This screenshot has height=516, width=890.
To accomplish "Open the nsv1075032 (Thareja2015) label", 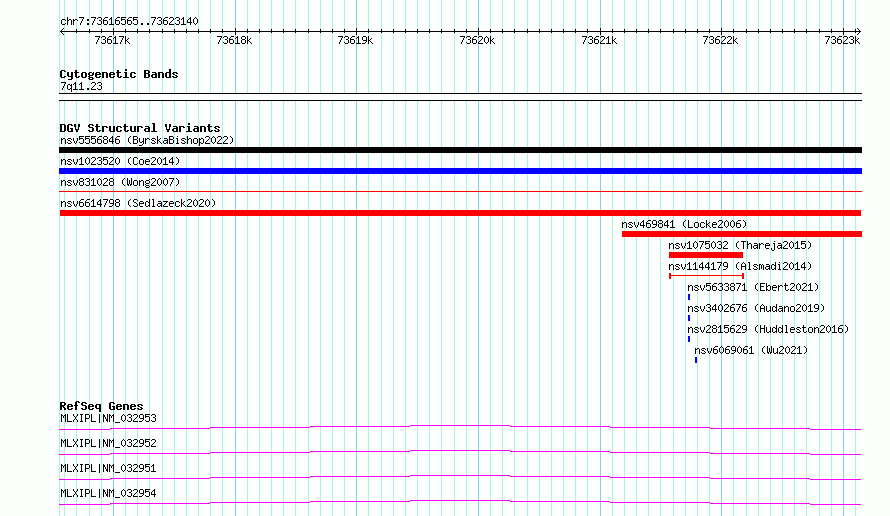I will [740, 245].
